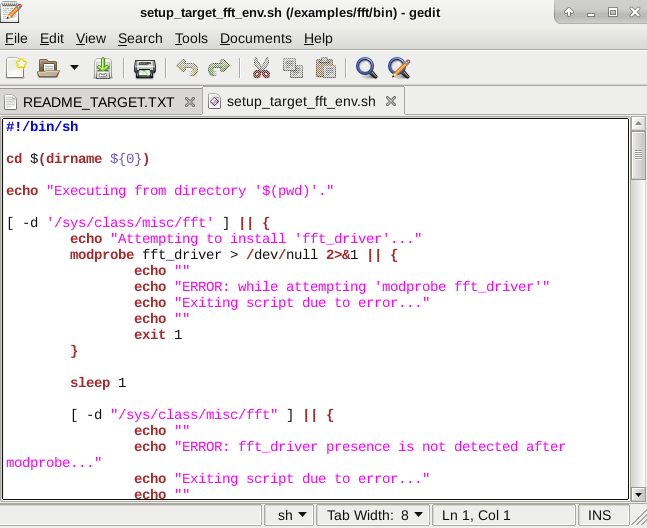Viewport: 647px width, 528px height.
Task: Open Find and Replace icon
Action: tap(399, 68)
